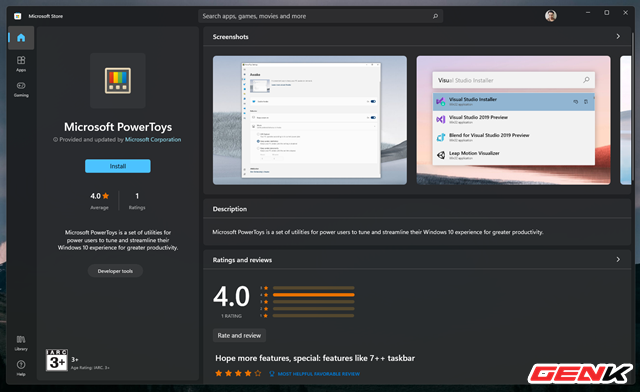The image size is (640, 392).
Task: Click the 'Microsoft PowerToys' app title
Action: (118, 127)
